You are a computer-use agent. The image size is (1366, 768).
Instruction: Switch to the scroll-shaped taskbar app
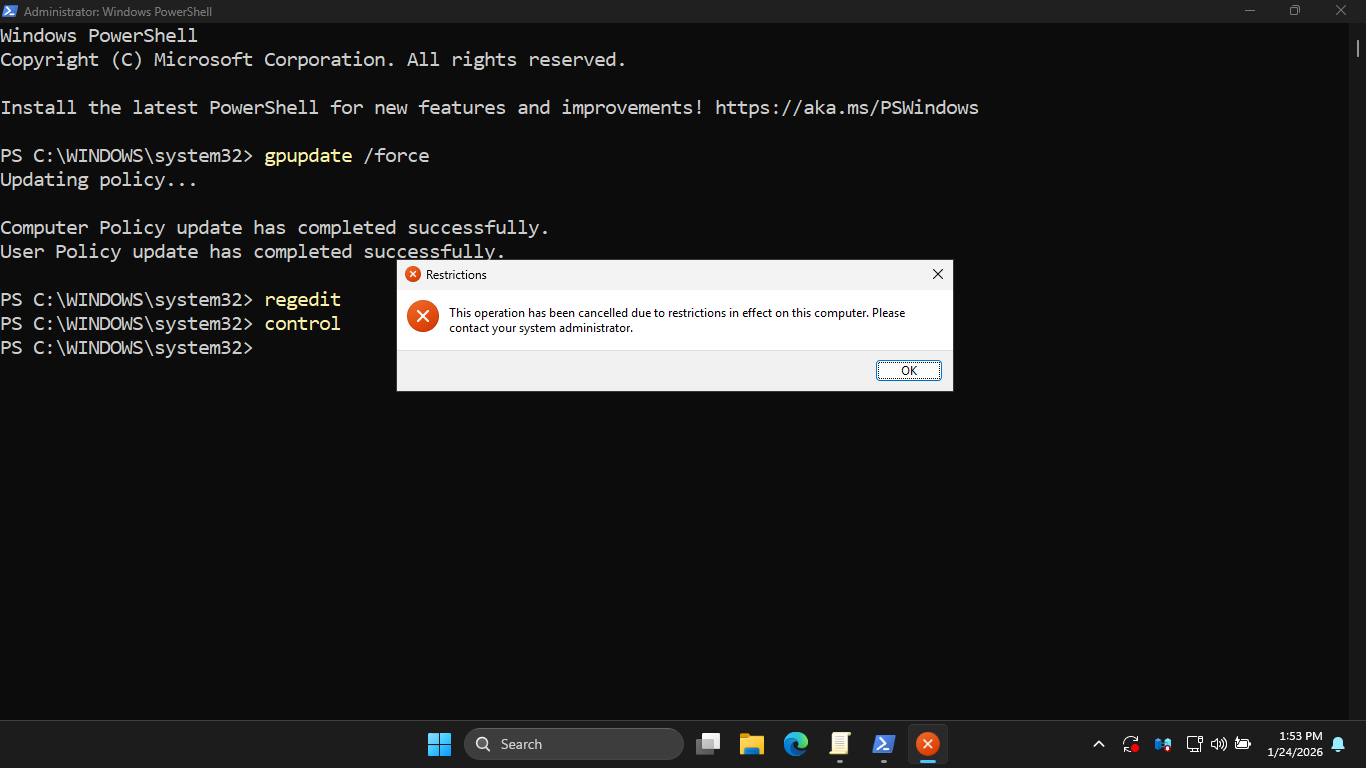click(840, 744)
